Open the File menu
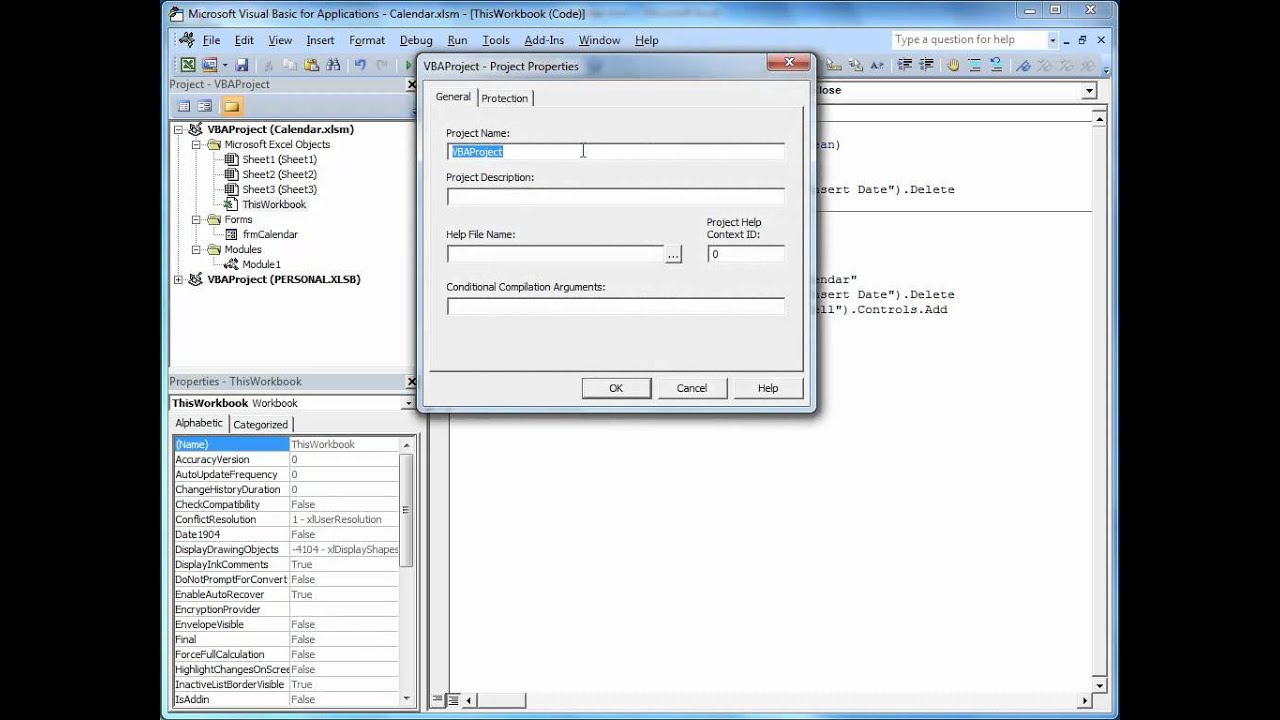 tap(211, 40)
